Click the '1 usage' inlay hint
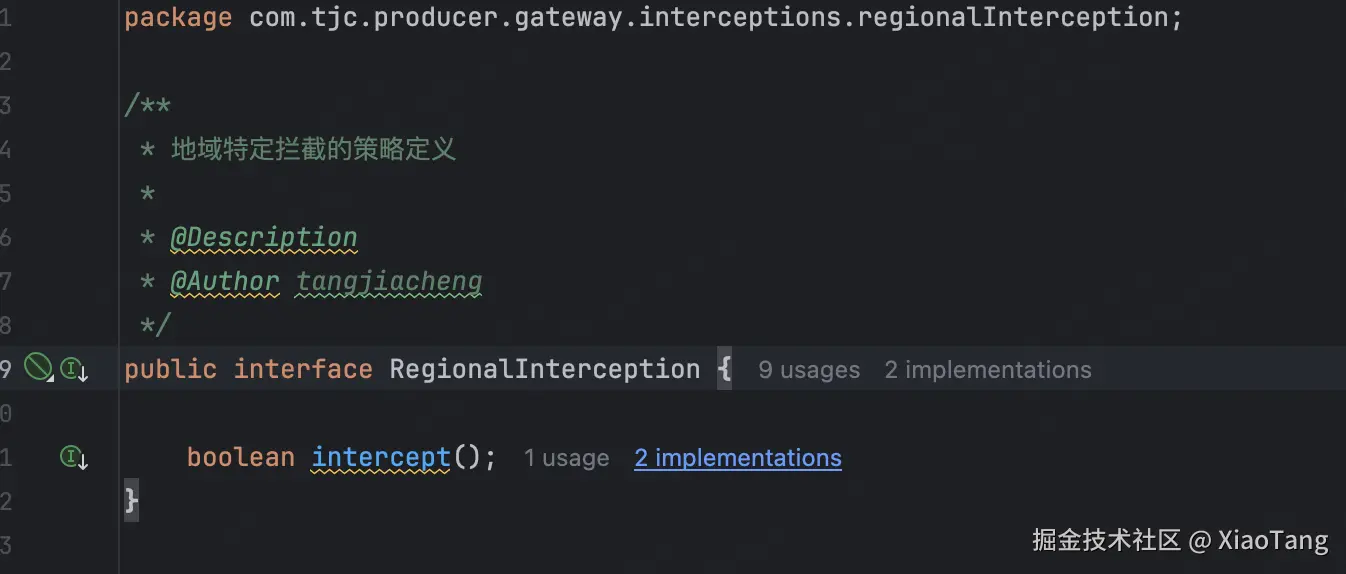Image resolution: width=1346 pixels, height=574 pixels. coord(566,458)
